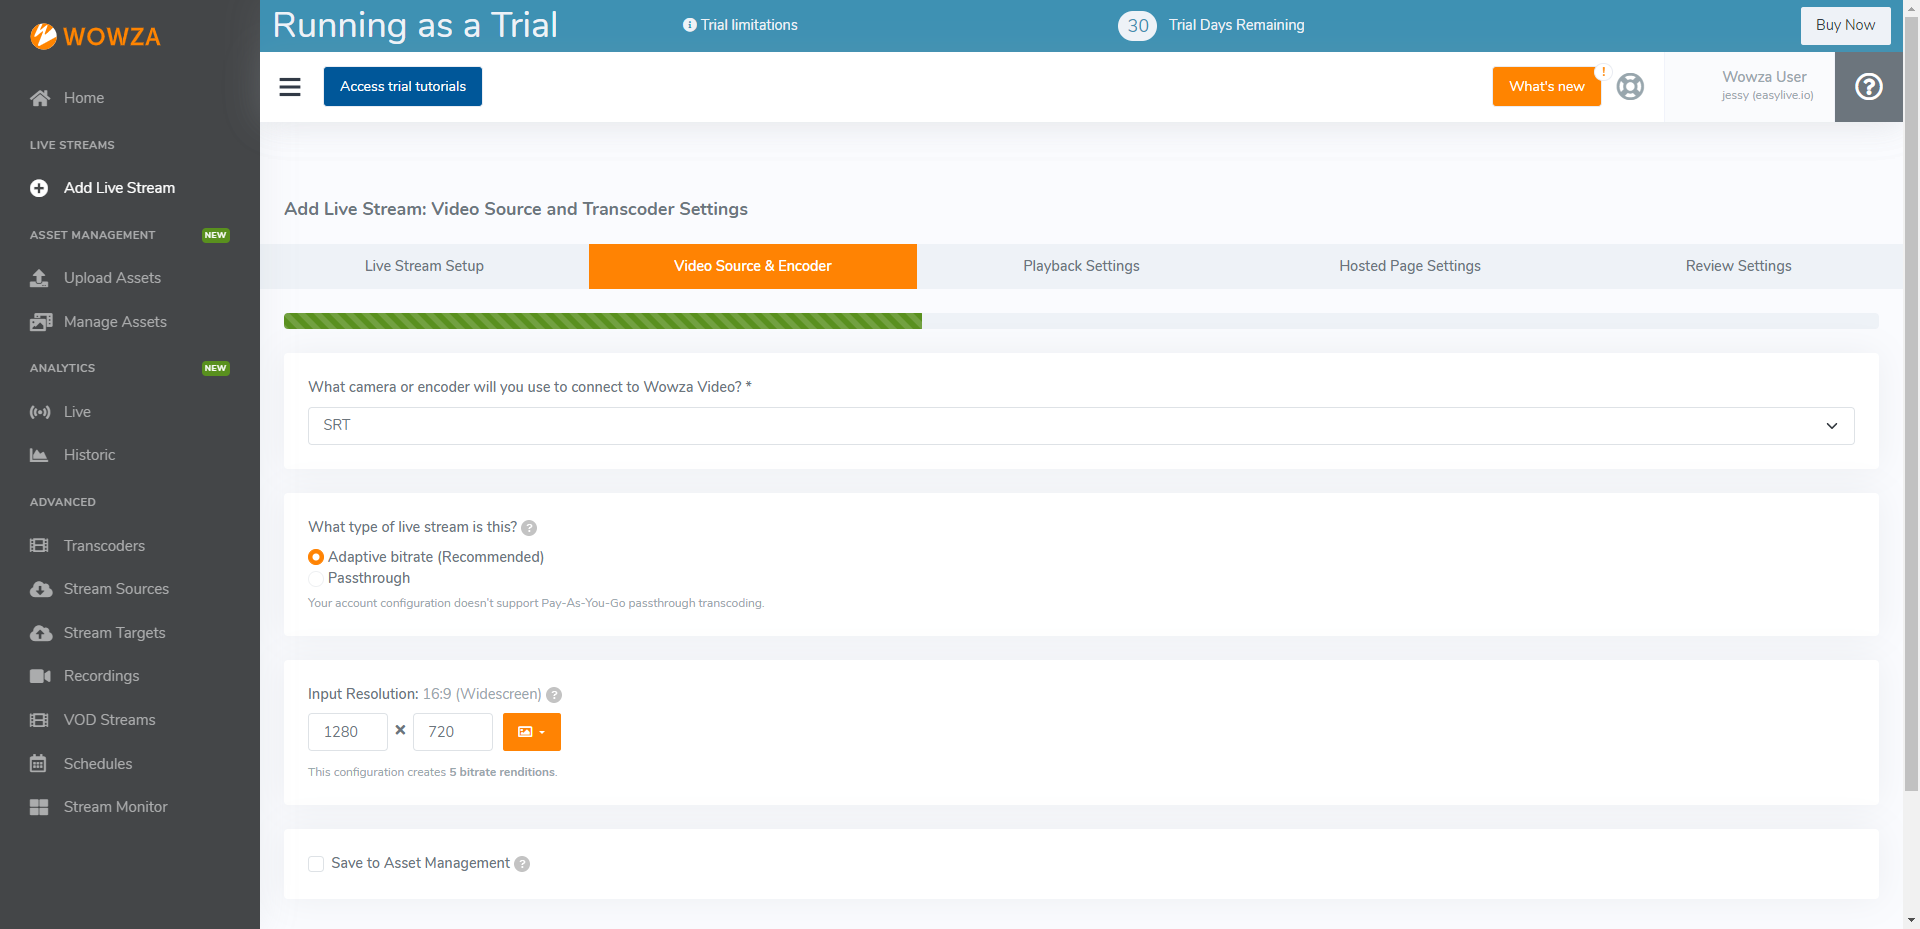Click the Manage Assets icon

click(x=40, y=322)
